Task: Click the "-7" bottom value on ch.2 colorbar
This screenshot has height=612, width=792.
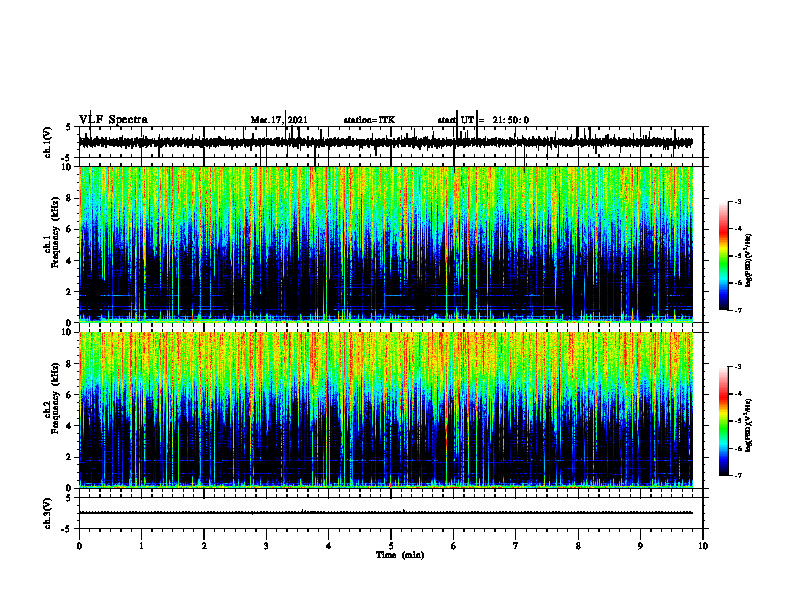Action: tap(738, 476)
